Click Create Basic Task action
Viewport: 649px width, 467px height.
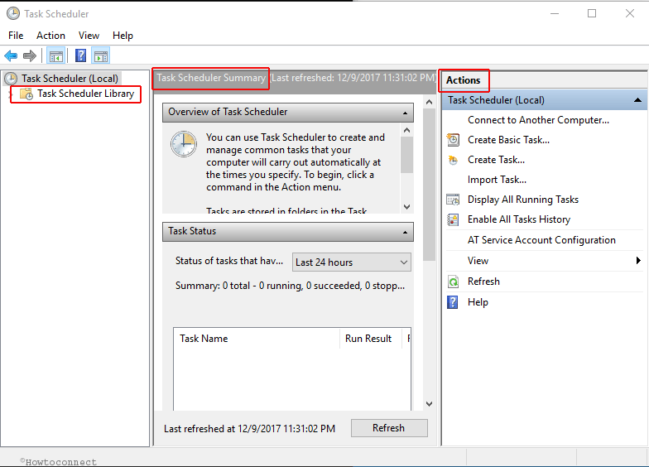(508, 140)
